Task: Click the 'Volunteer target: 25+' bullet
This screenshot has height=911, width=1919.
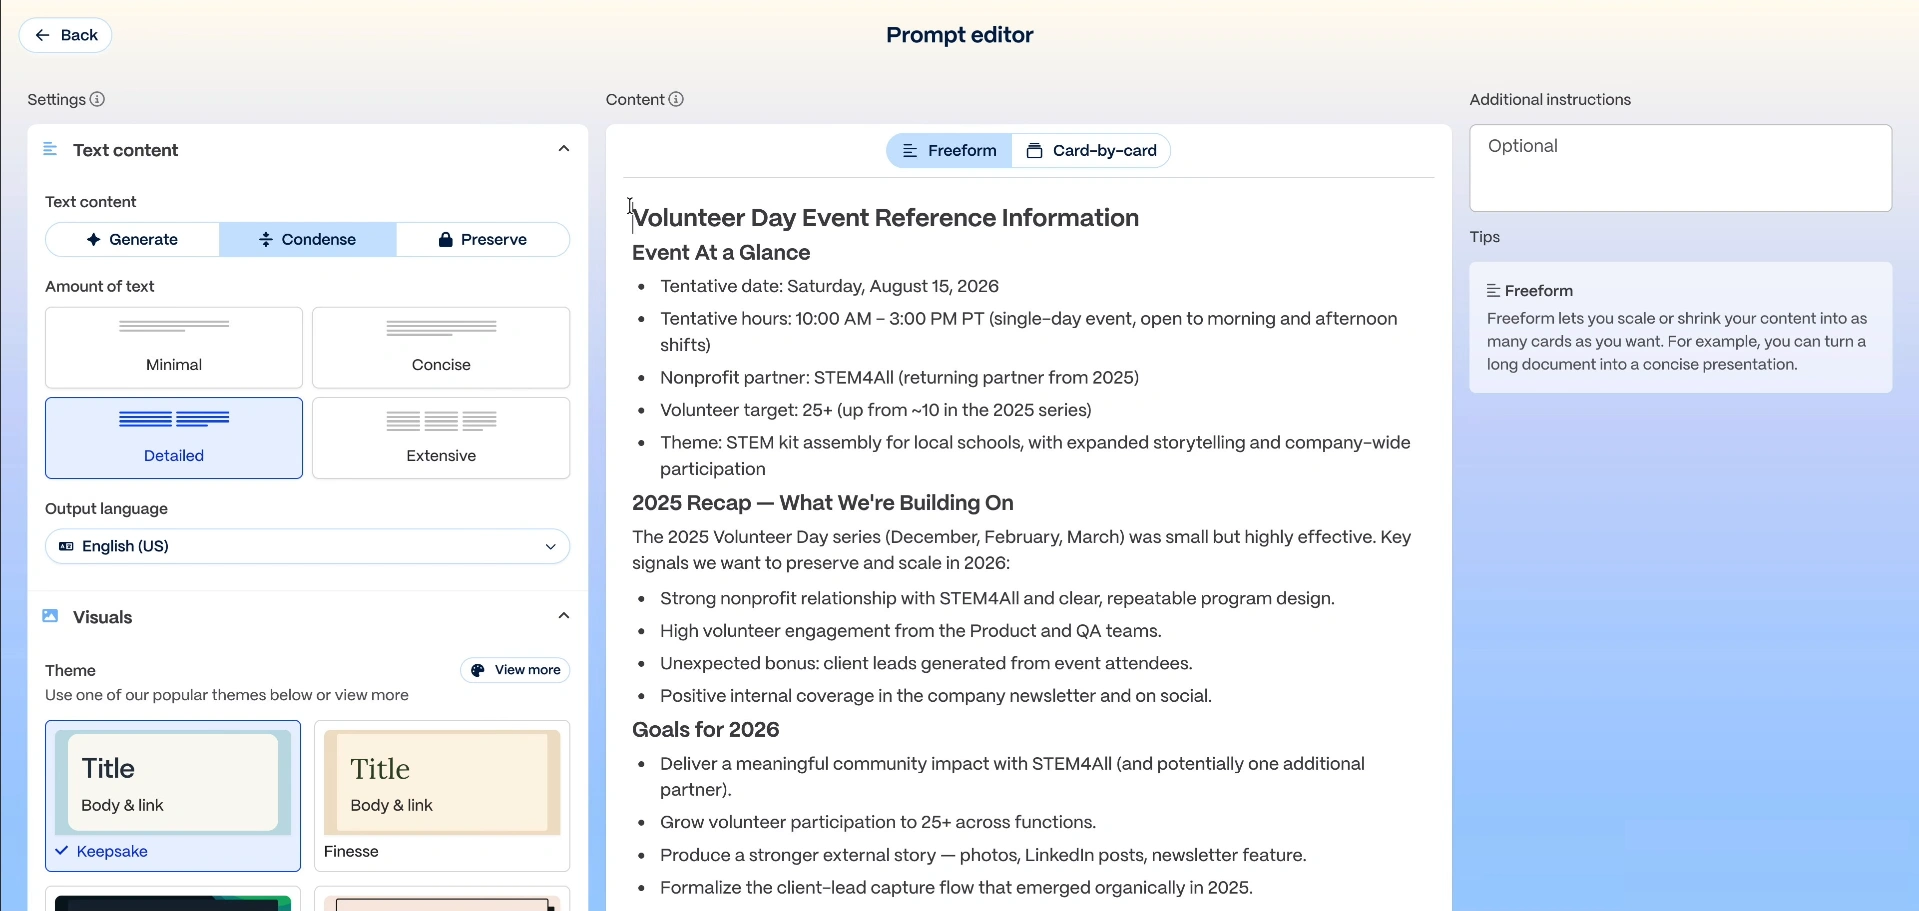Action: tap(876, 410)
